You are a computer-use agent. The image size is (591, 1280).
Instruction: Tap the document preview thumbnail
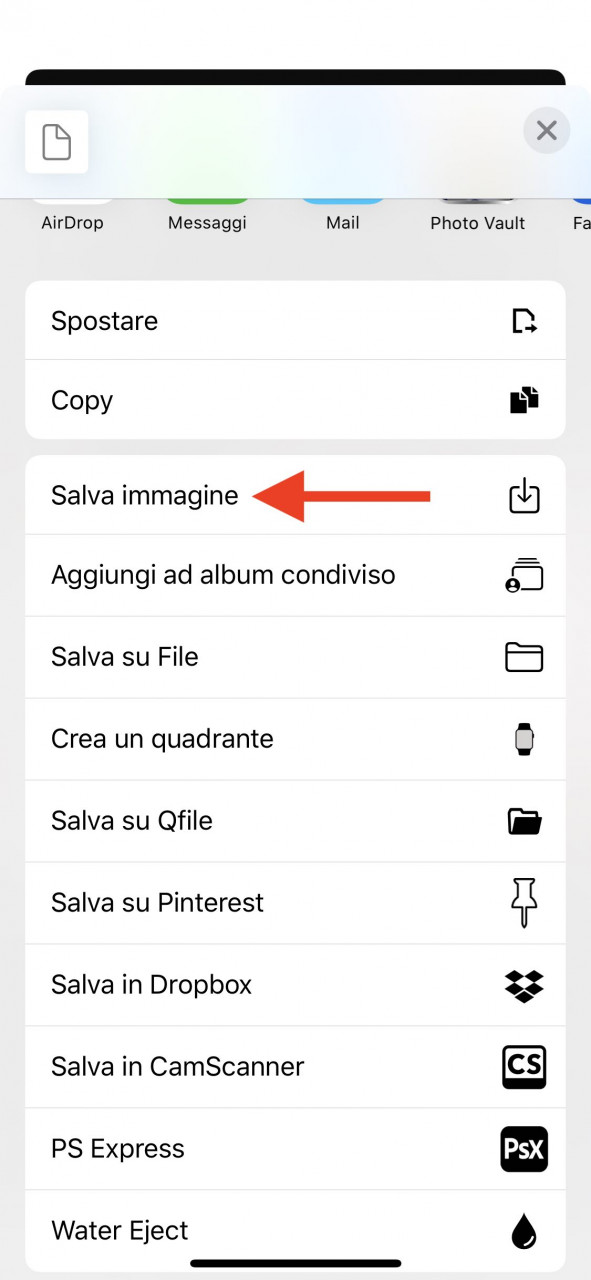57,142
